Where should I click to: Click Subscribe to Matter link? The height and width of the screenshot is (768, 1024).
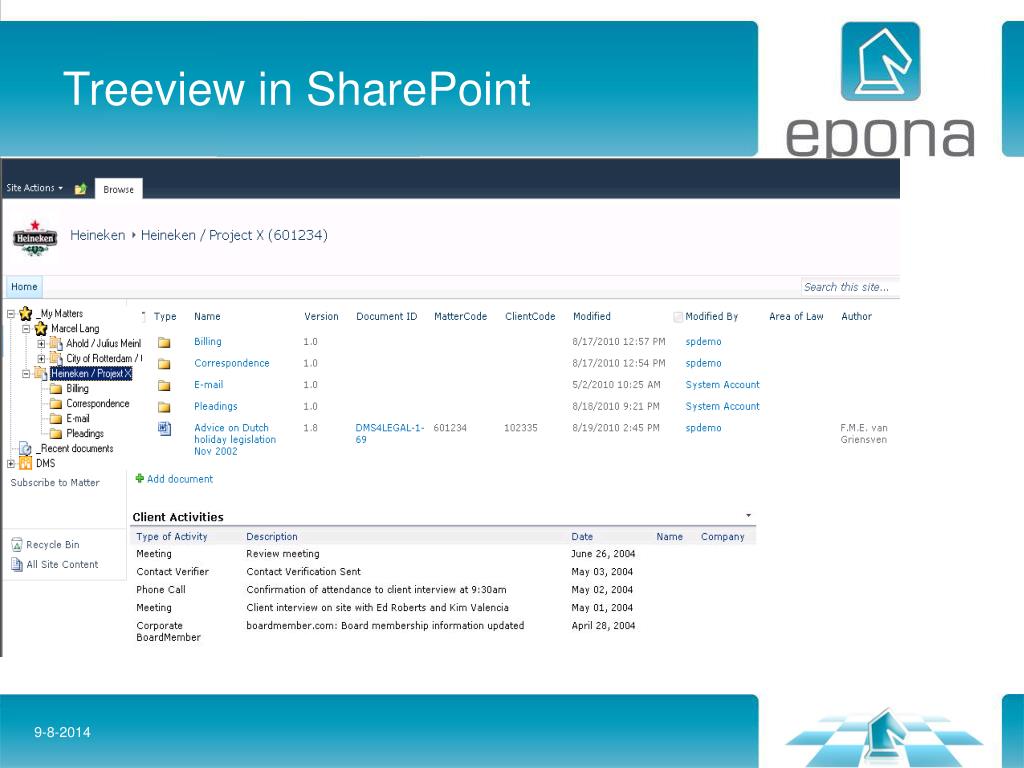(55, 483)
